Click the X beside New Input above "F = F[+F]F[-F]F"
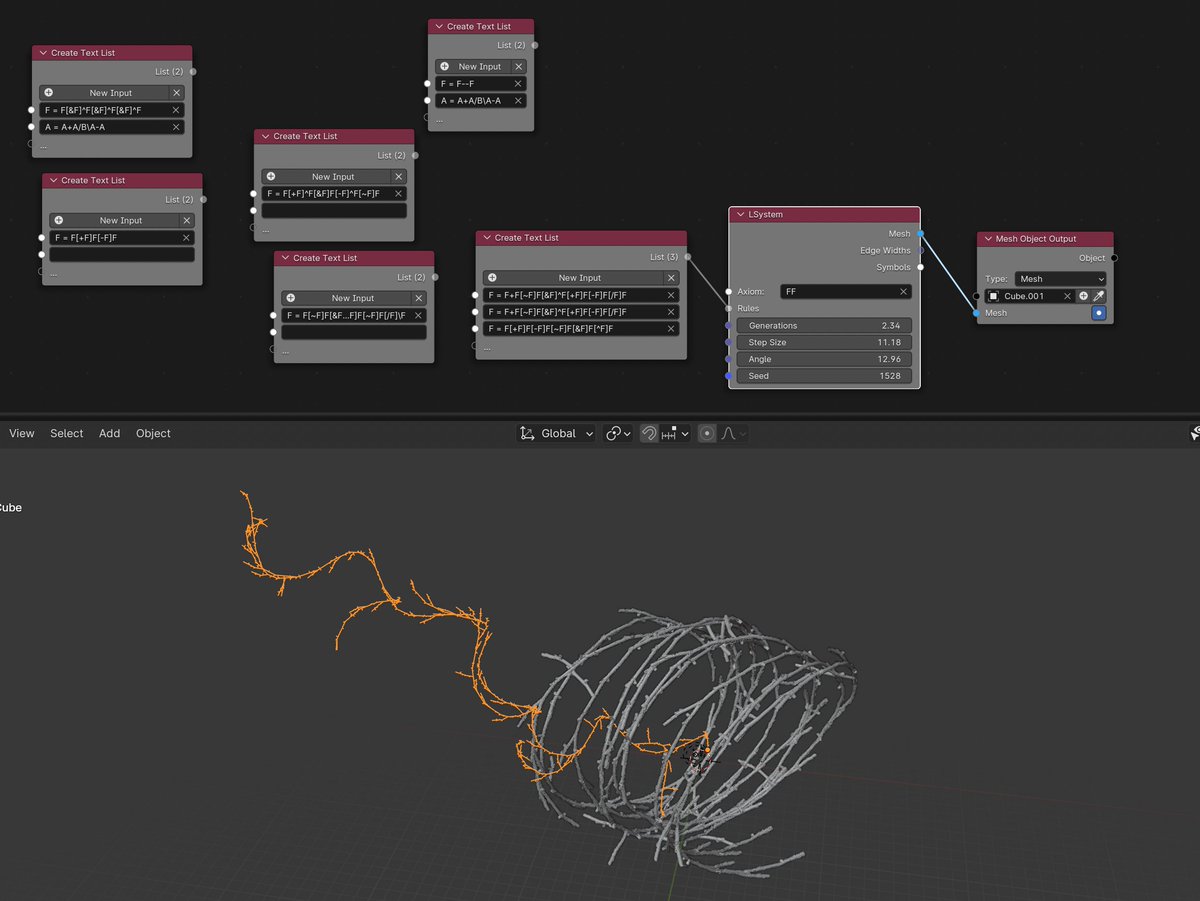This screenshot has width=1200, height=901. click(x=186, y=221)
